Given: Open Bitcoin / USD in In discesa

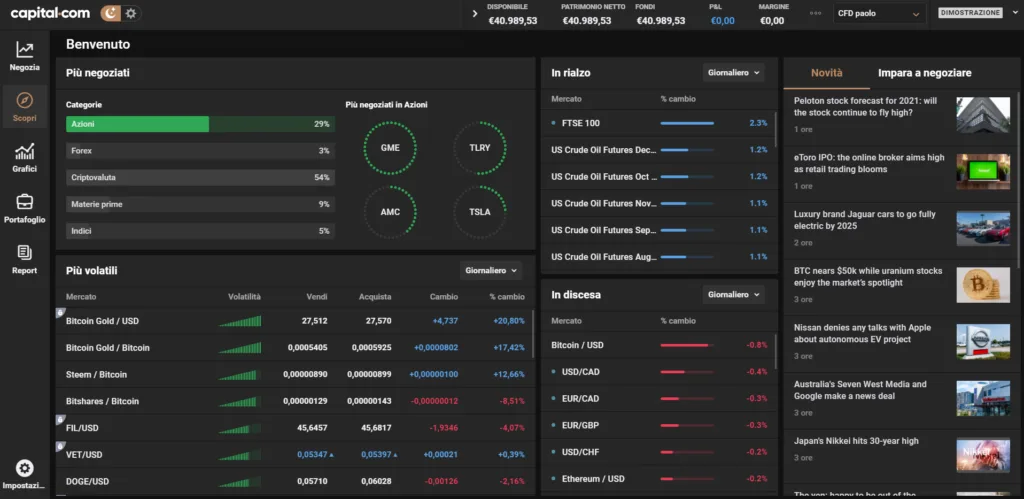Looking at the screenshot, I should (658, 345).
